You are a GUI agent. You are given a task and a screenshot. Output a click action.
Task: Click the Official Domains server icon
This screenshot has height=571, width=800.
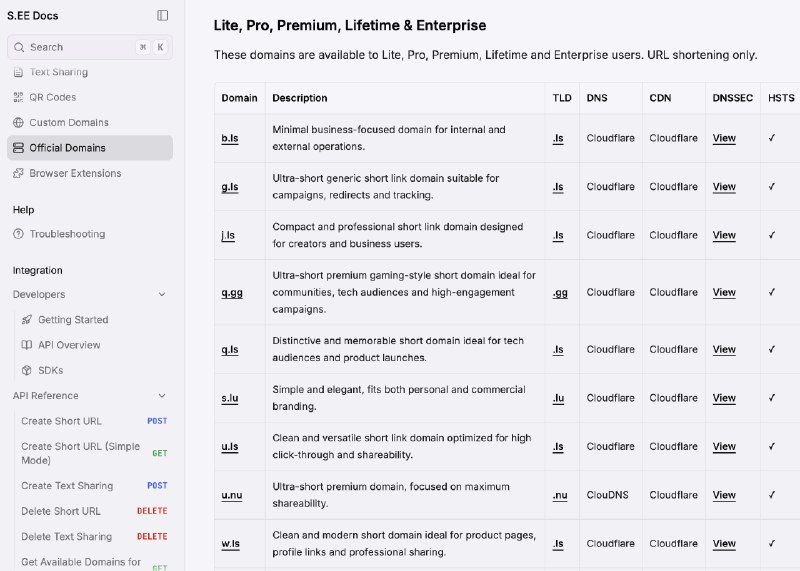click(18, 148)
